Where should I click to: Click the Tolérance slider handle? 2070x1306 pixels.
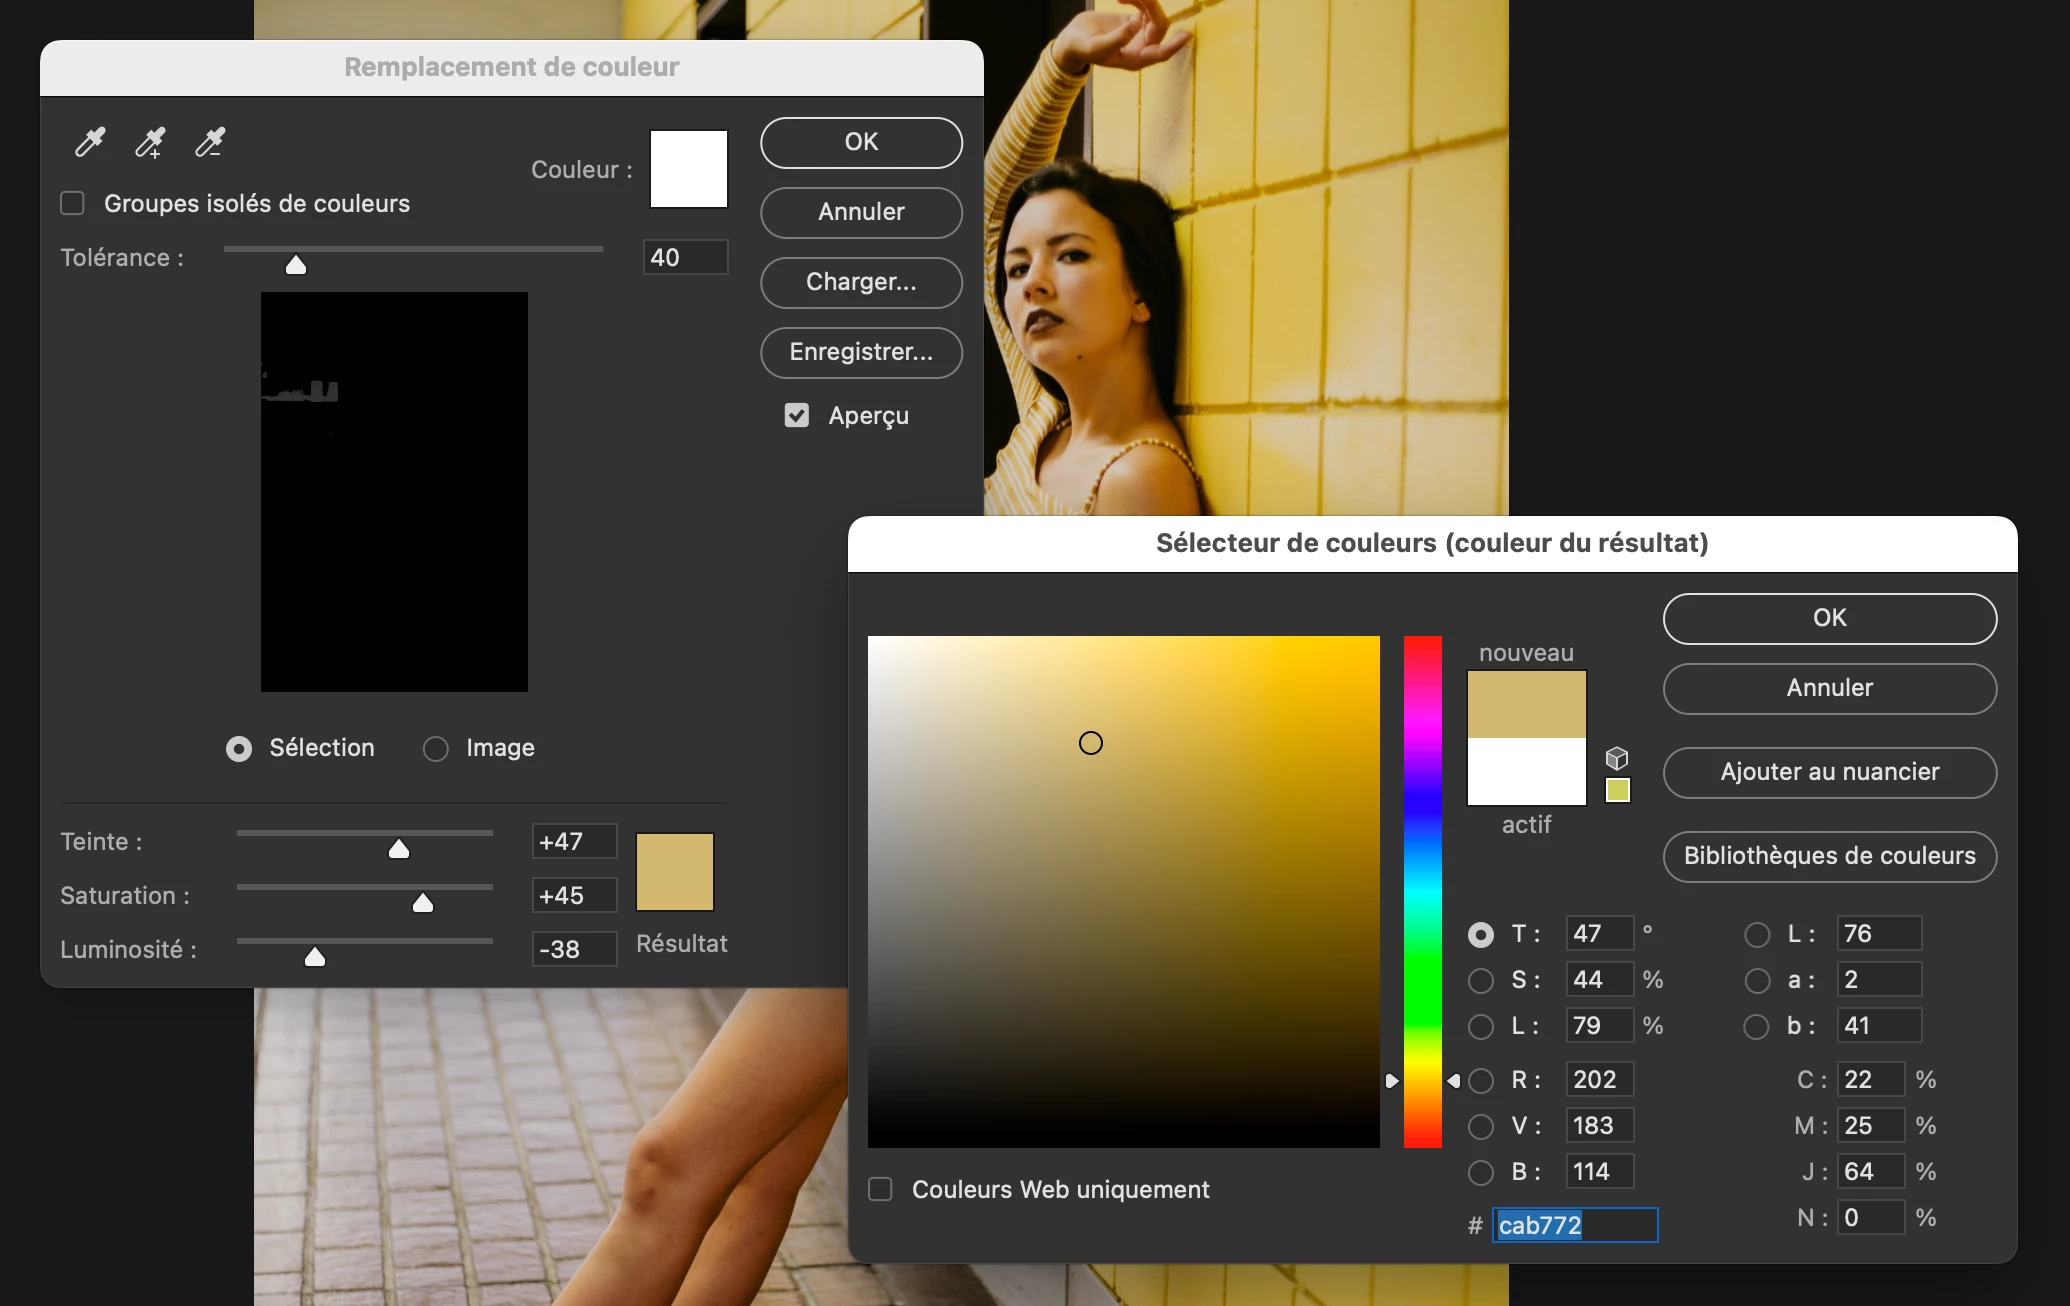(x=296, y=265)
